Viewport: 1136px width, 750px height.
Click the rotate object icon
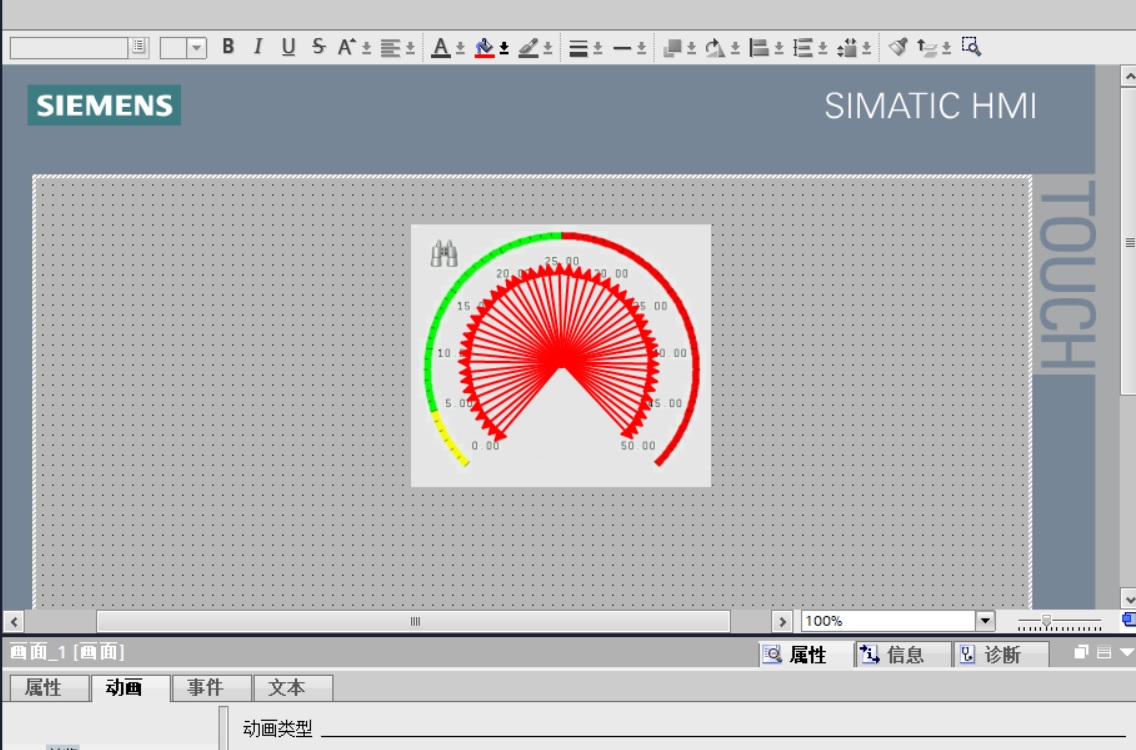click(x=714, y=47)
